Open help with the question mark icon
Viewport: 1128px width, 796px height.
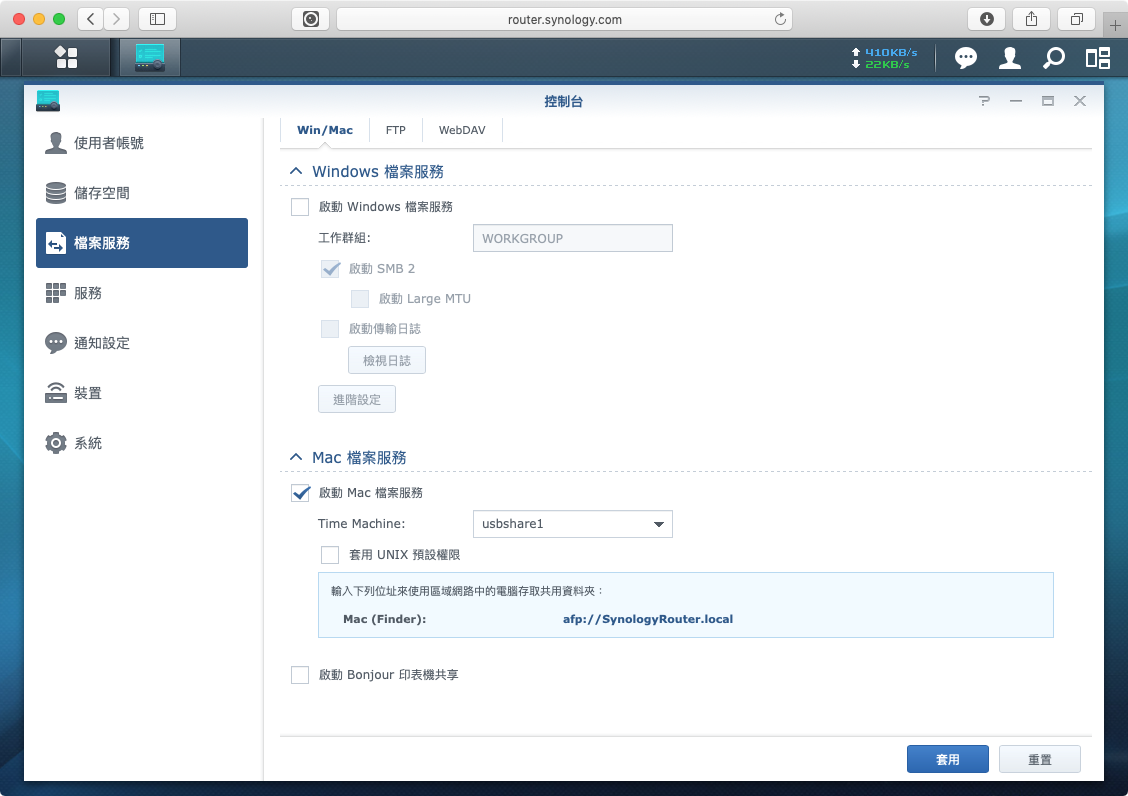pos(984,101)
